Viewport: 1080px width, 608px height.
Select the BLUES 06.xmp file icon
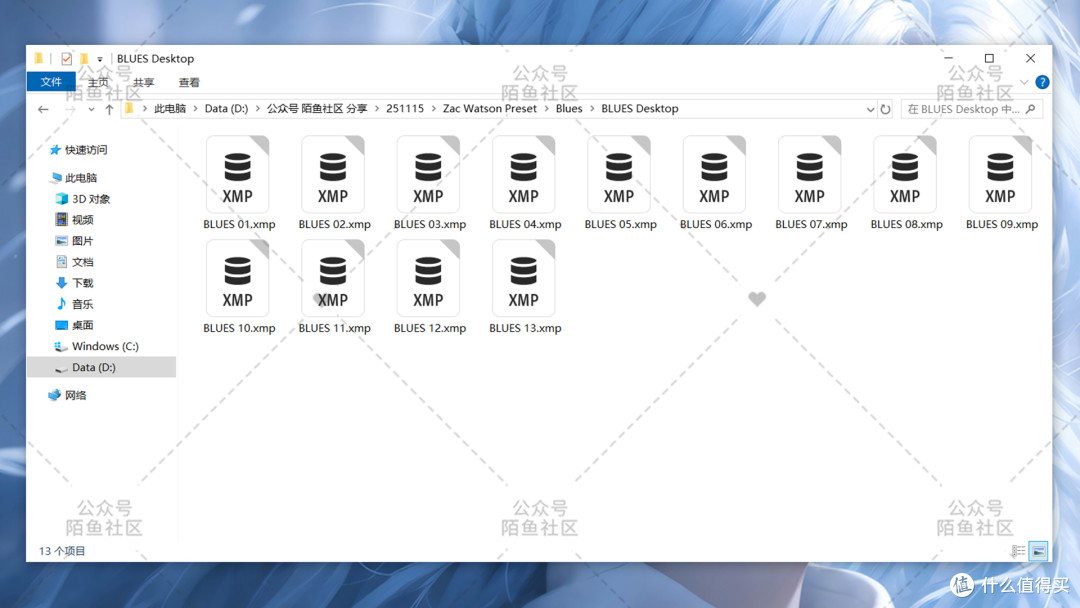point(714,174)
